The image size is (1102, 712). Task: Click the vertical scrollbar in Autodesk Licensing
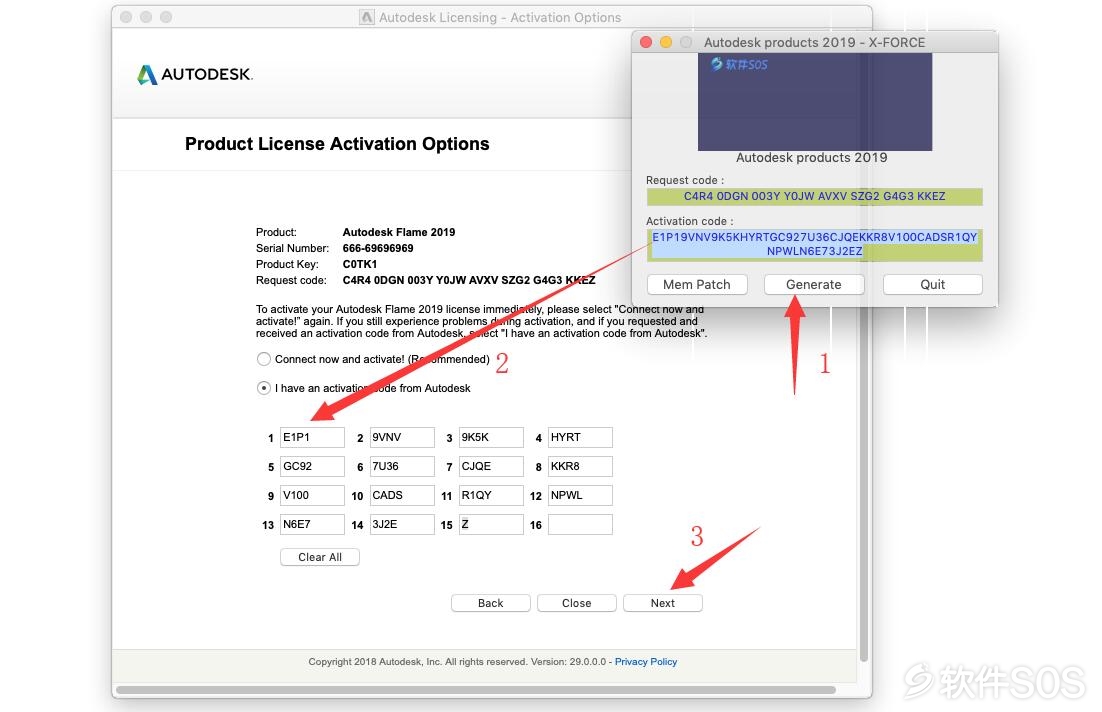click(864, 485)
